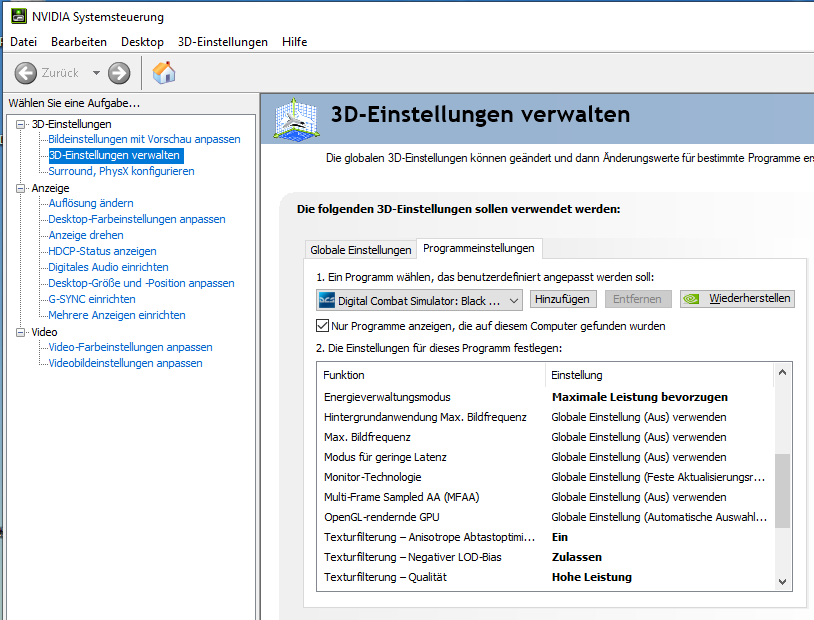The height and width of the screenshot is (620, 814).
Task: Select Multi-Frame Sampled AA (MFAA) row
Action: (545, 497)
